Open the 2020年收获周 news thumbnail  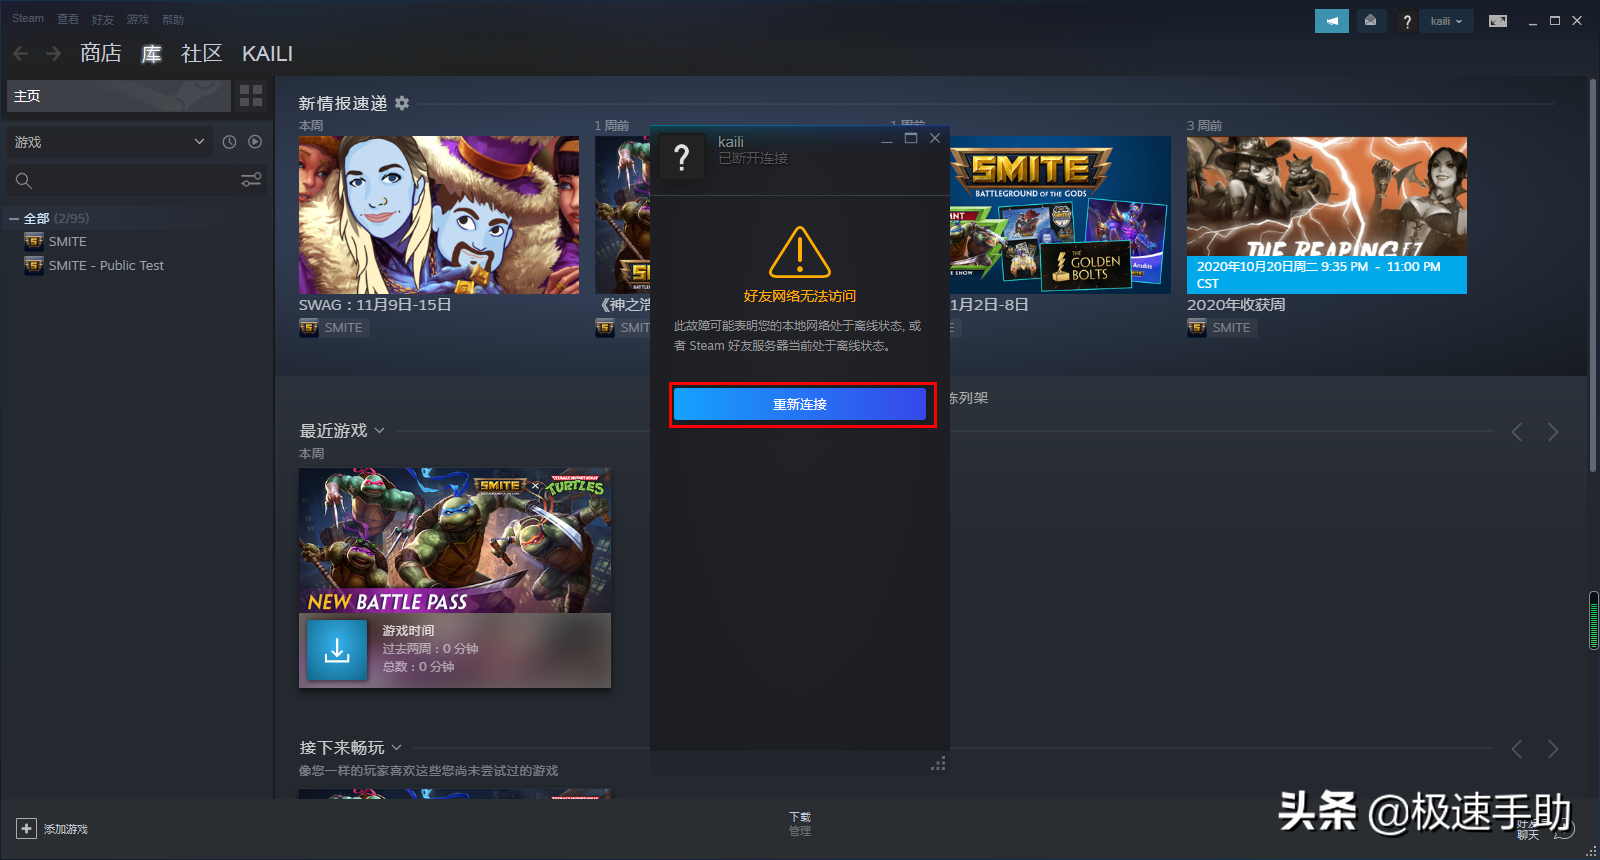pyautogui.click(x=1327, y=214)
